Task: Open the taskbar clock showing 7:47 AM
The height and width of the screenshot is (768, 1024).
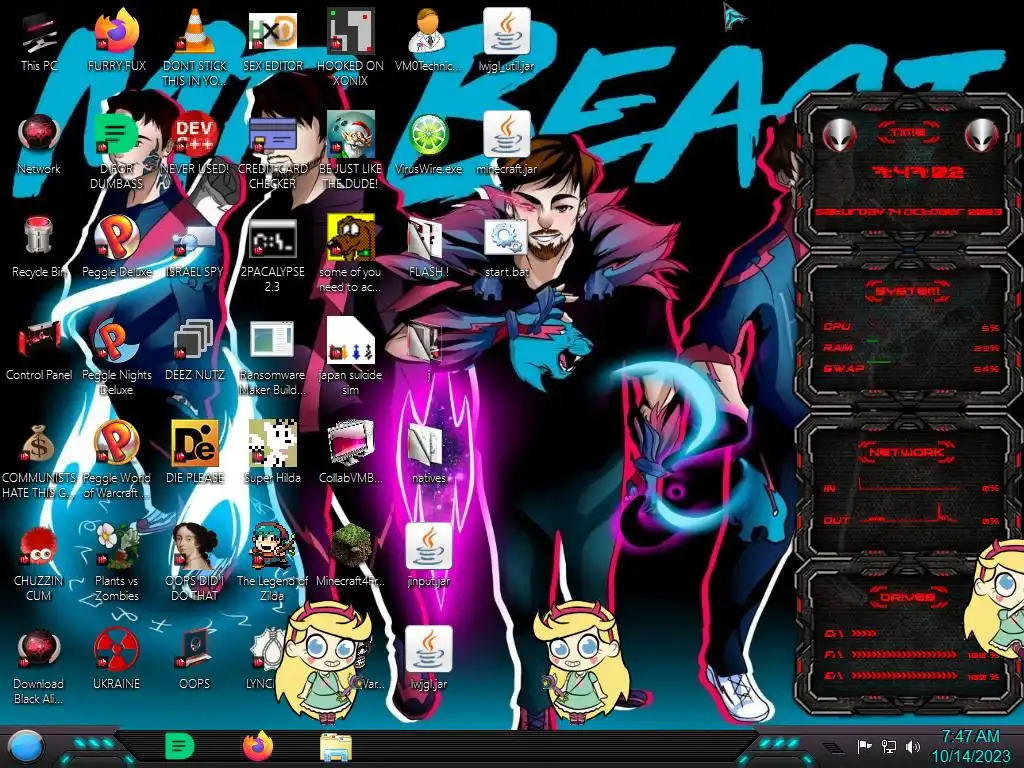Action: [970, 746]
